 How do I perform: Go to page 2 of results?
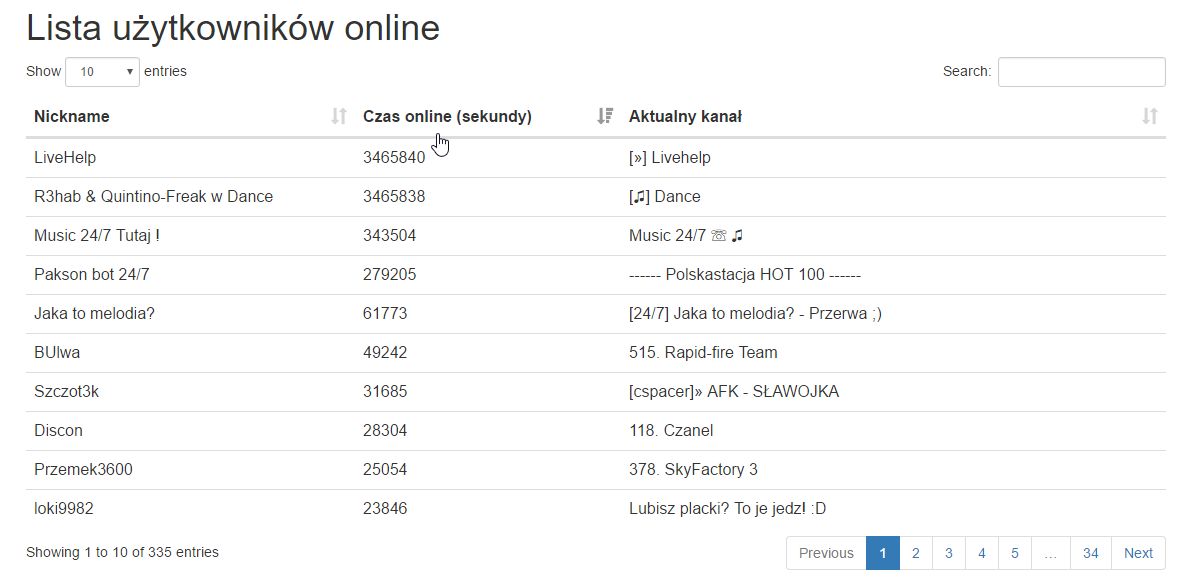point(915,553)
